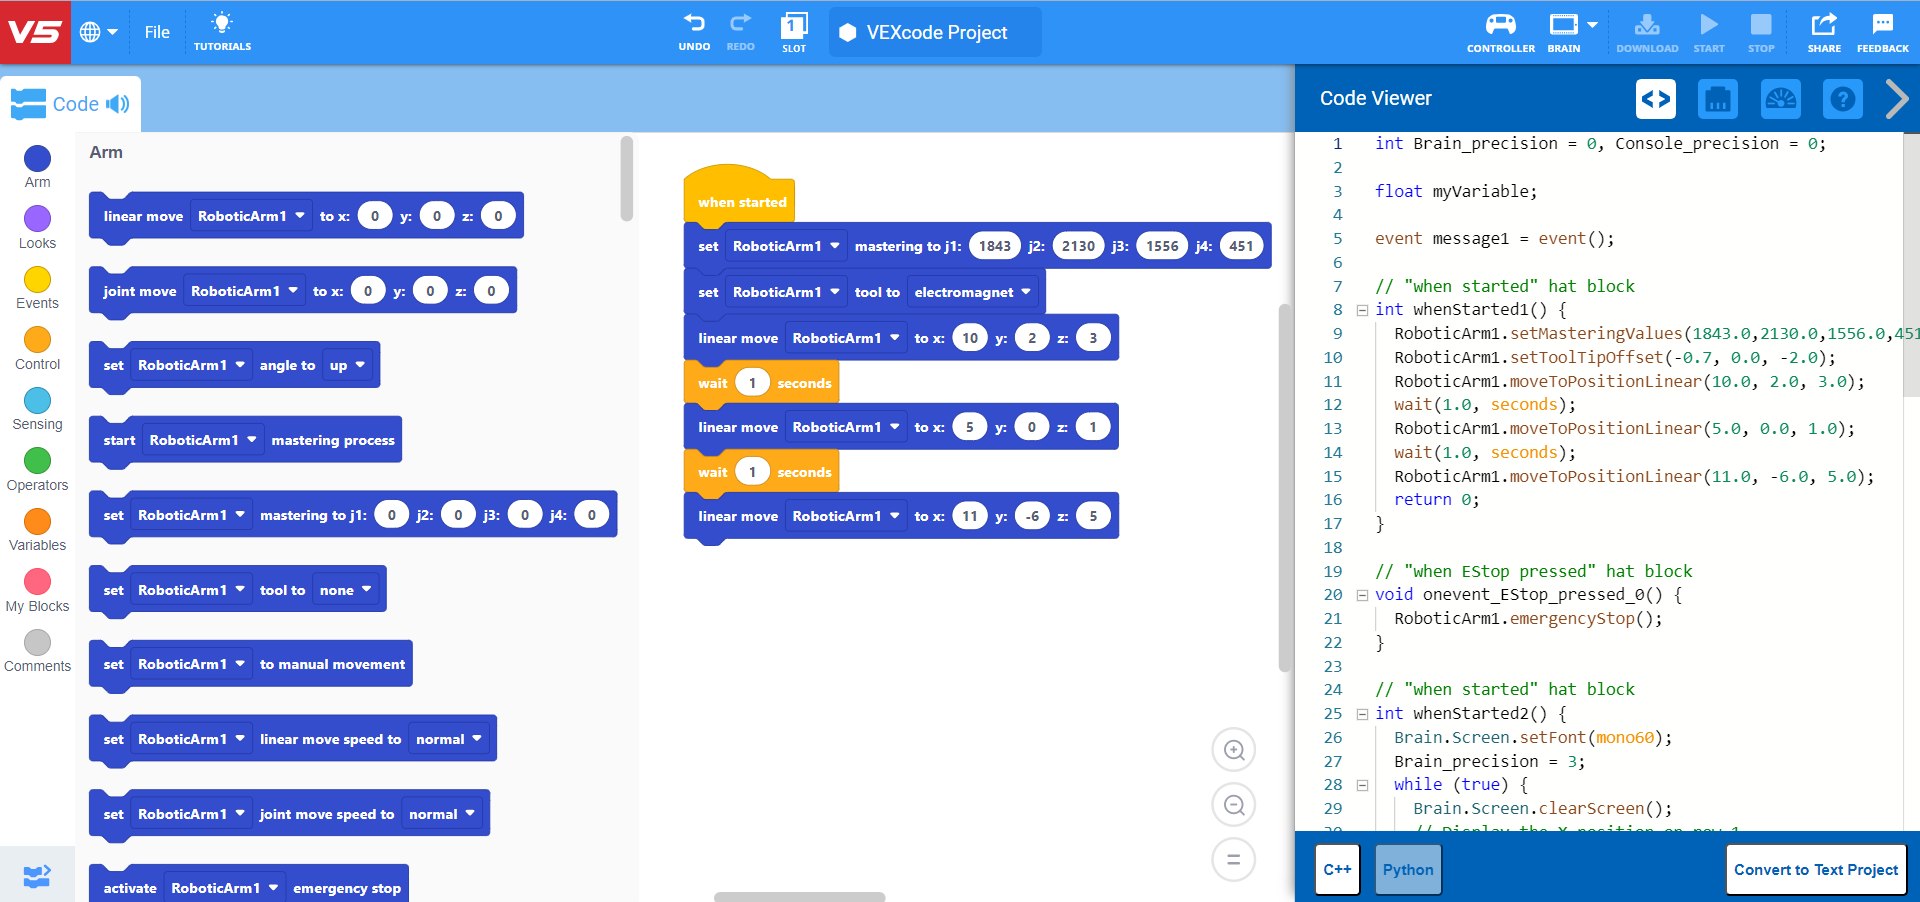Screen dimensions: 1920x902
Task: Collapse code fold at line 8
Action: [1362, 310]
